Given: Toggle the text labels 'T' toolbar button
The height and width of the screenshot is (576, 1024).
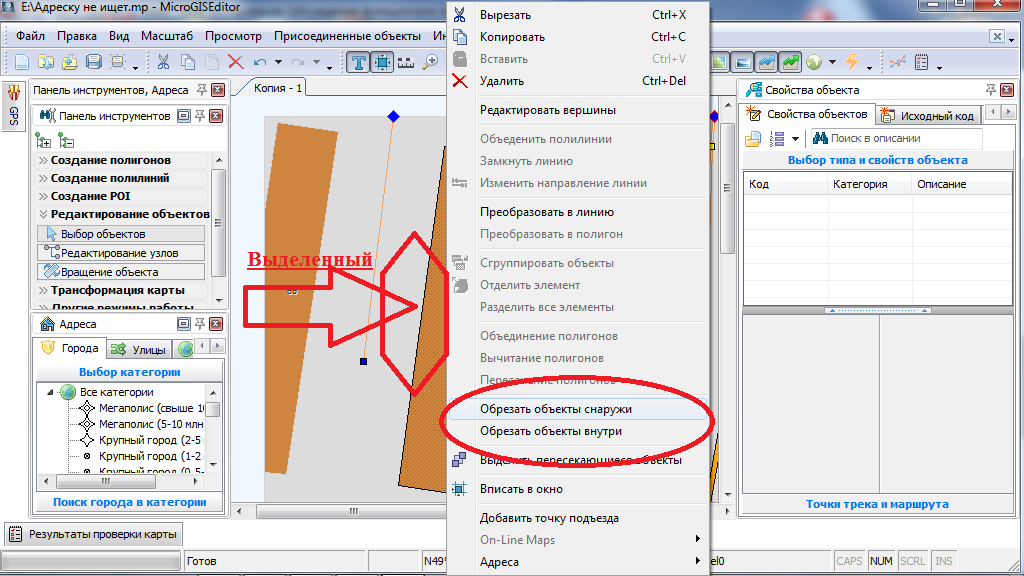Looking at the screenshot, I should pyautogui.click(x=358, y=62).
